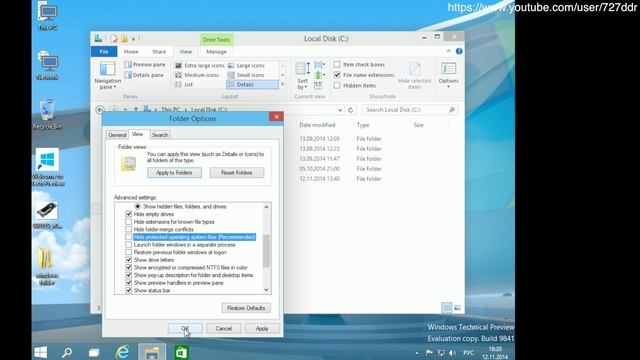The height and width of the screenshot is (360, 640).
Task: Confirm Folder Options with OK
Action: click(x=185, y=329)
